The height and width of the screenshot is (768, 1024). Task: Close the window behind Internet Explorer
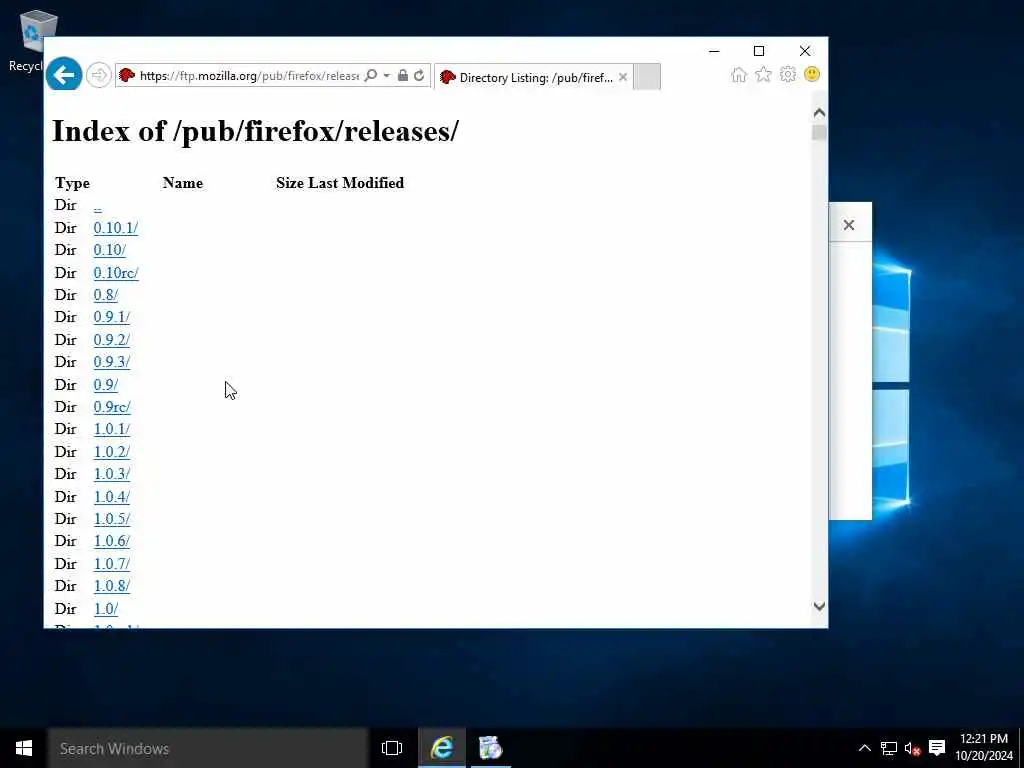[848, 225]
